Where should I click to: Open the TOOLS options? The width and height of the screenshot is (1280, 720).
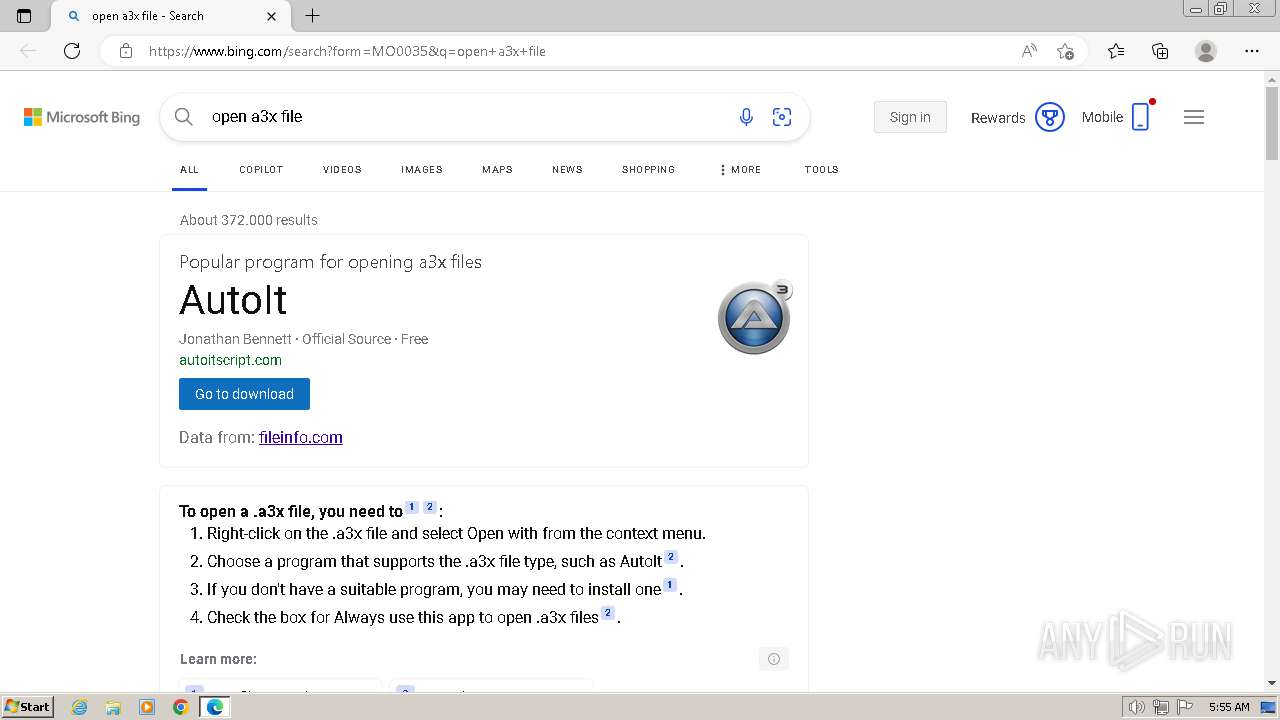tap(821, 170)
